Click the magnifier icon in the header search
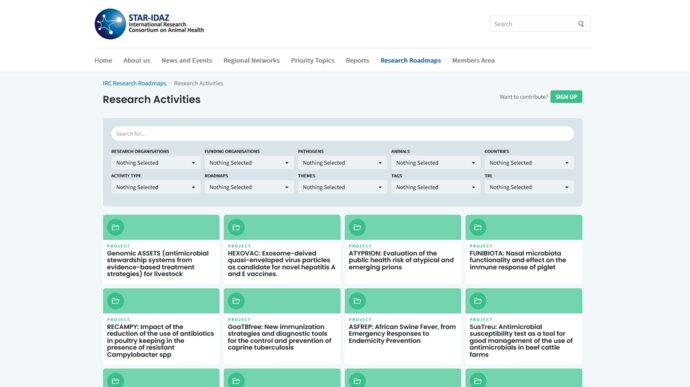Image resolution: width=690 pixels, height=387 pixels. coord(581,24)
